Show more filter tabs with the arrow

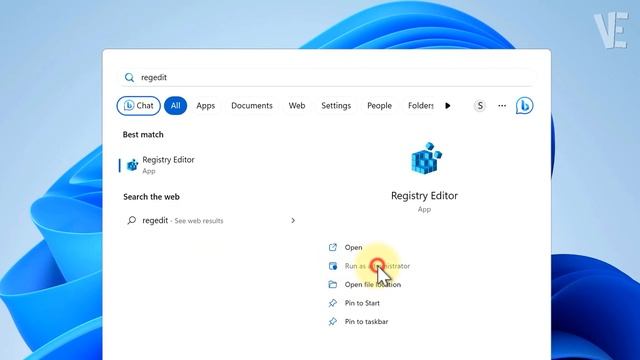(448, 106)
